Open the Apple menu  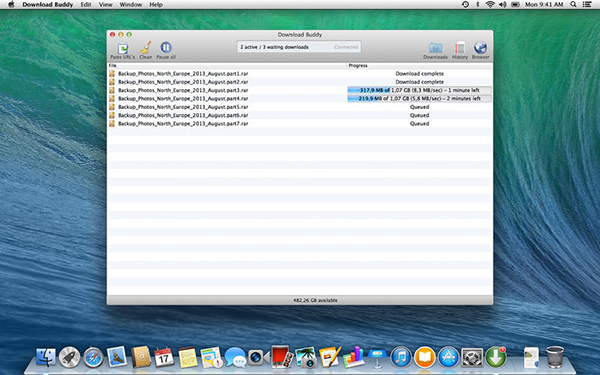tap(11, 5)
